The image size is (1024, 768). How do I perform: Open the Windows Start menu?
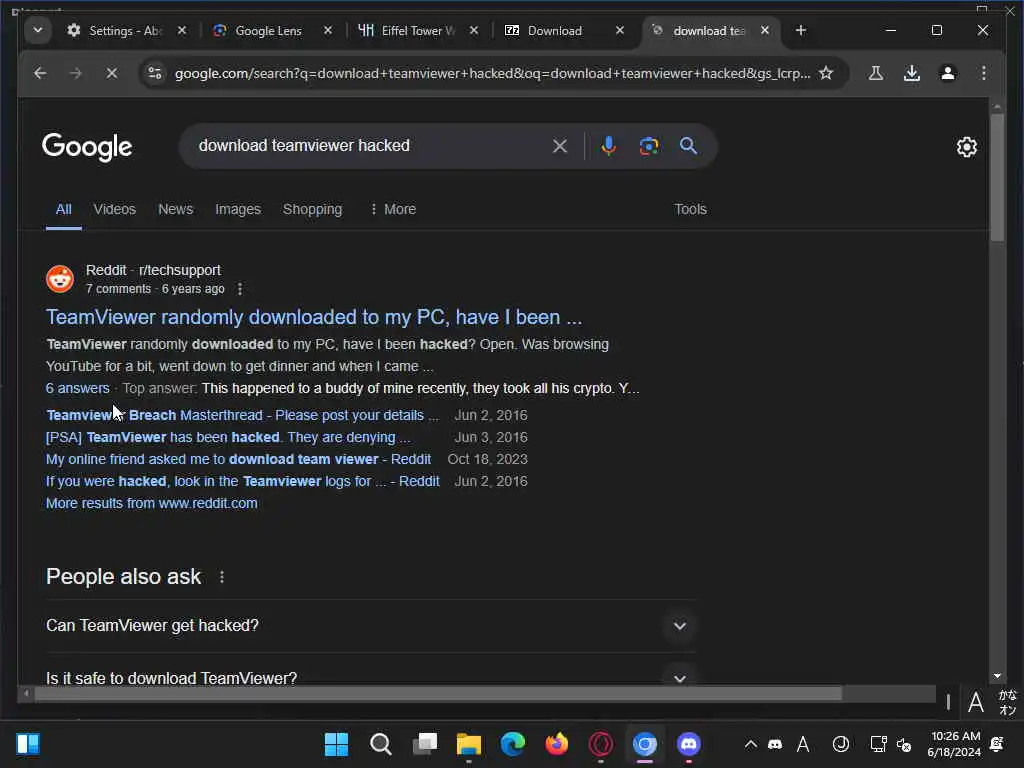click(336, 744)
